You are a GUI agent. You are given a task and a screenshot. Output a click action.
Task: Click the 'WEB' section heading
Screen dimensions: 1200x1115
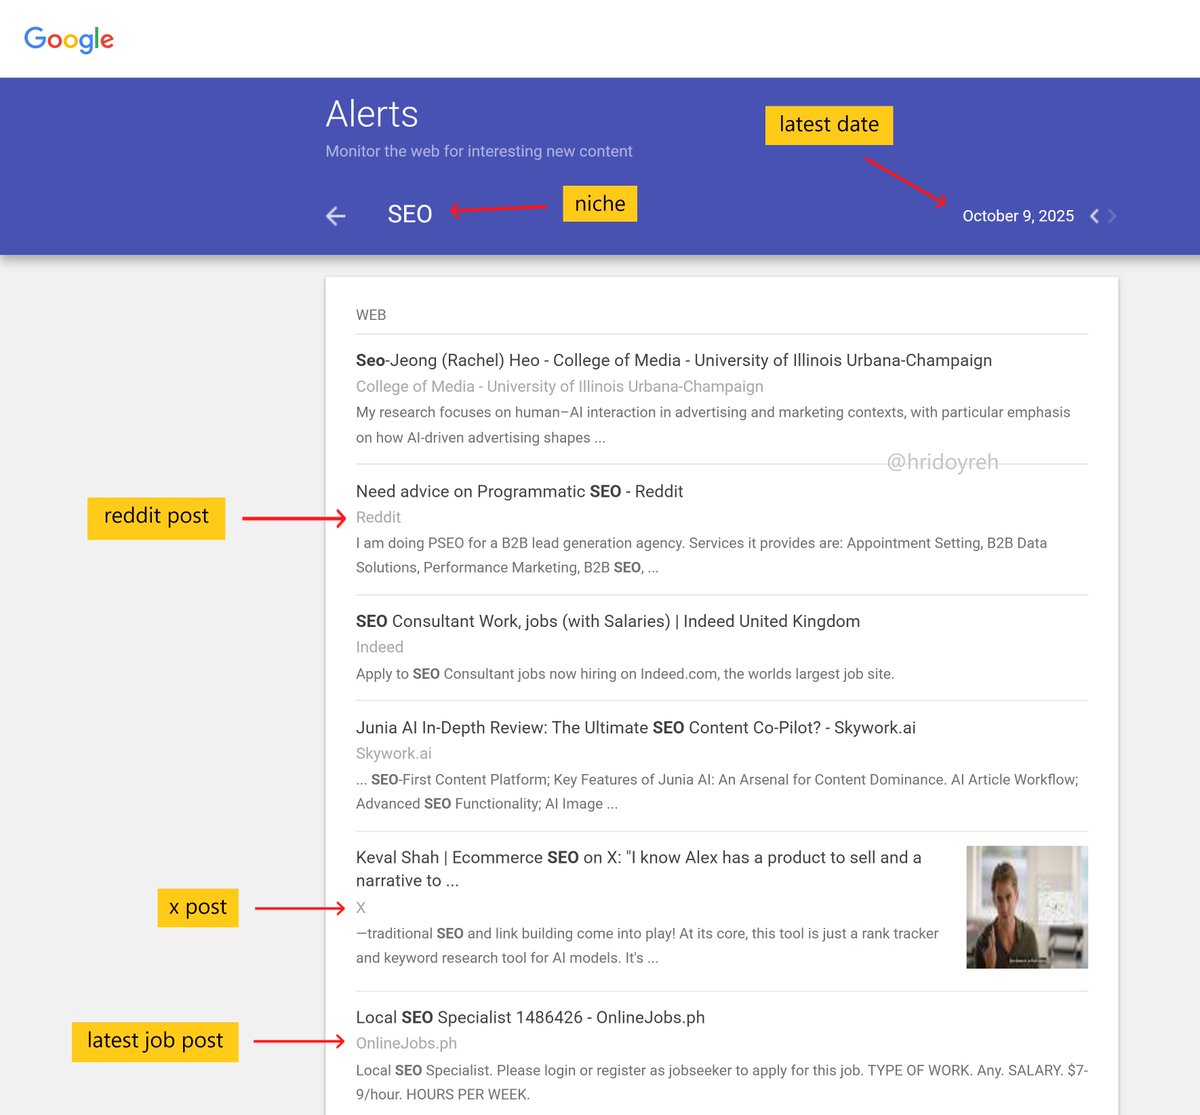click(371, 315)
